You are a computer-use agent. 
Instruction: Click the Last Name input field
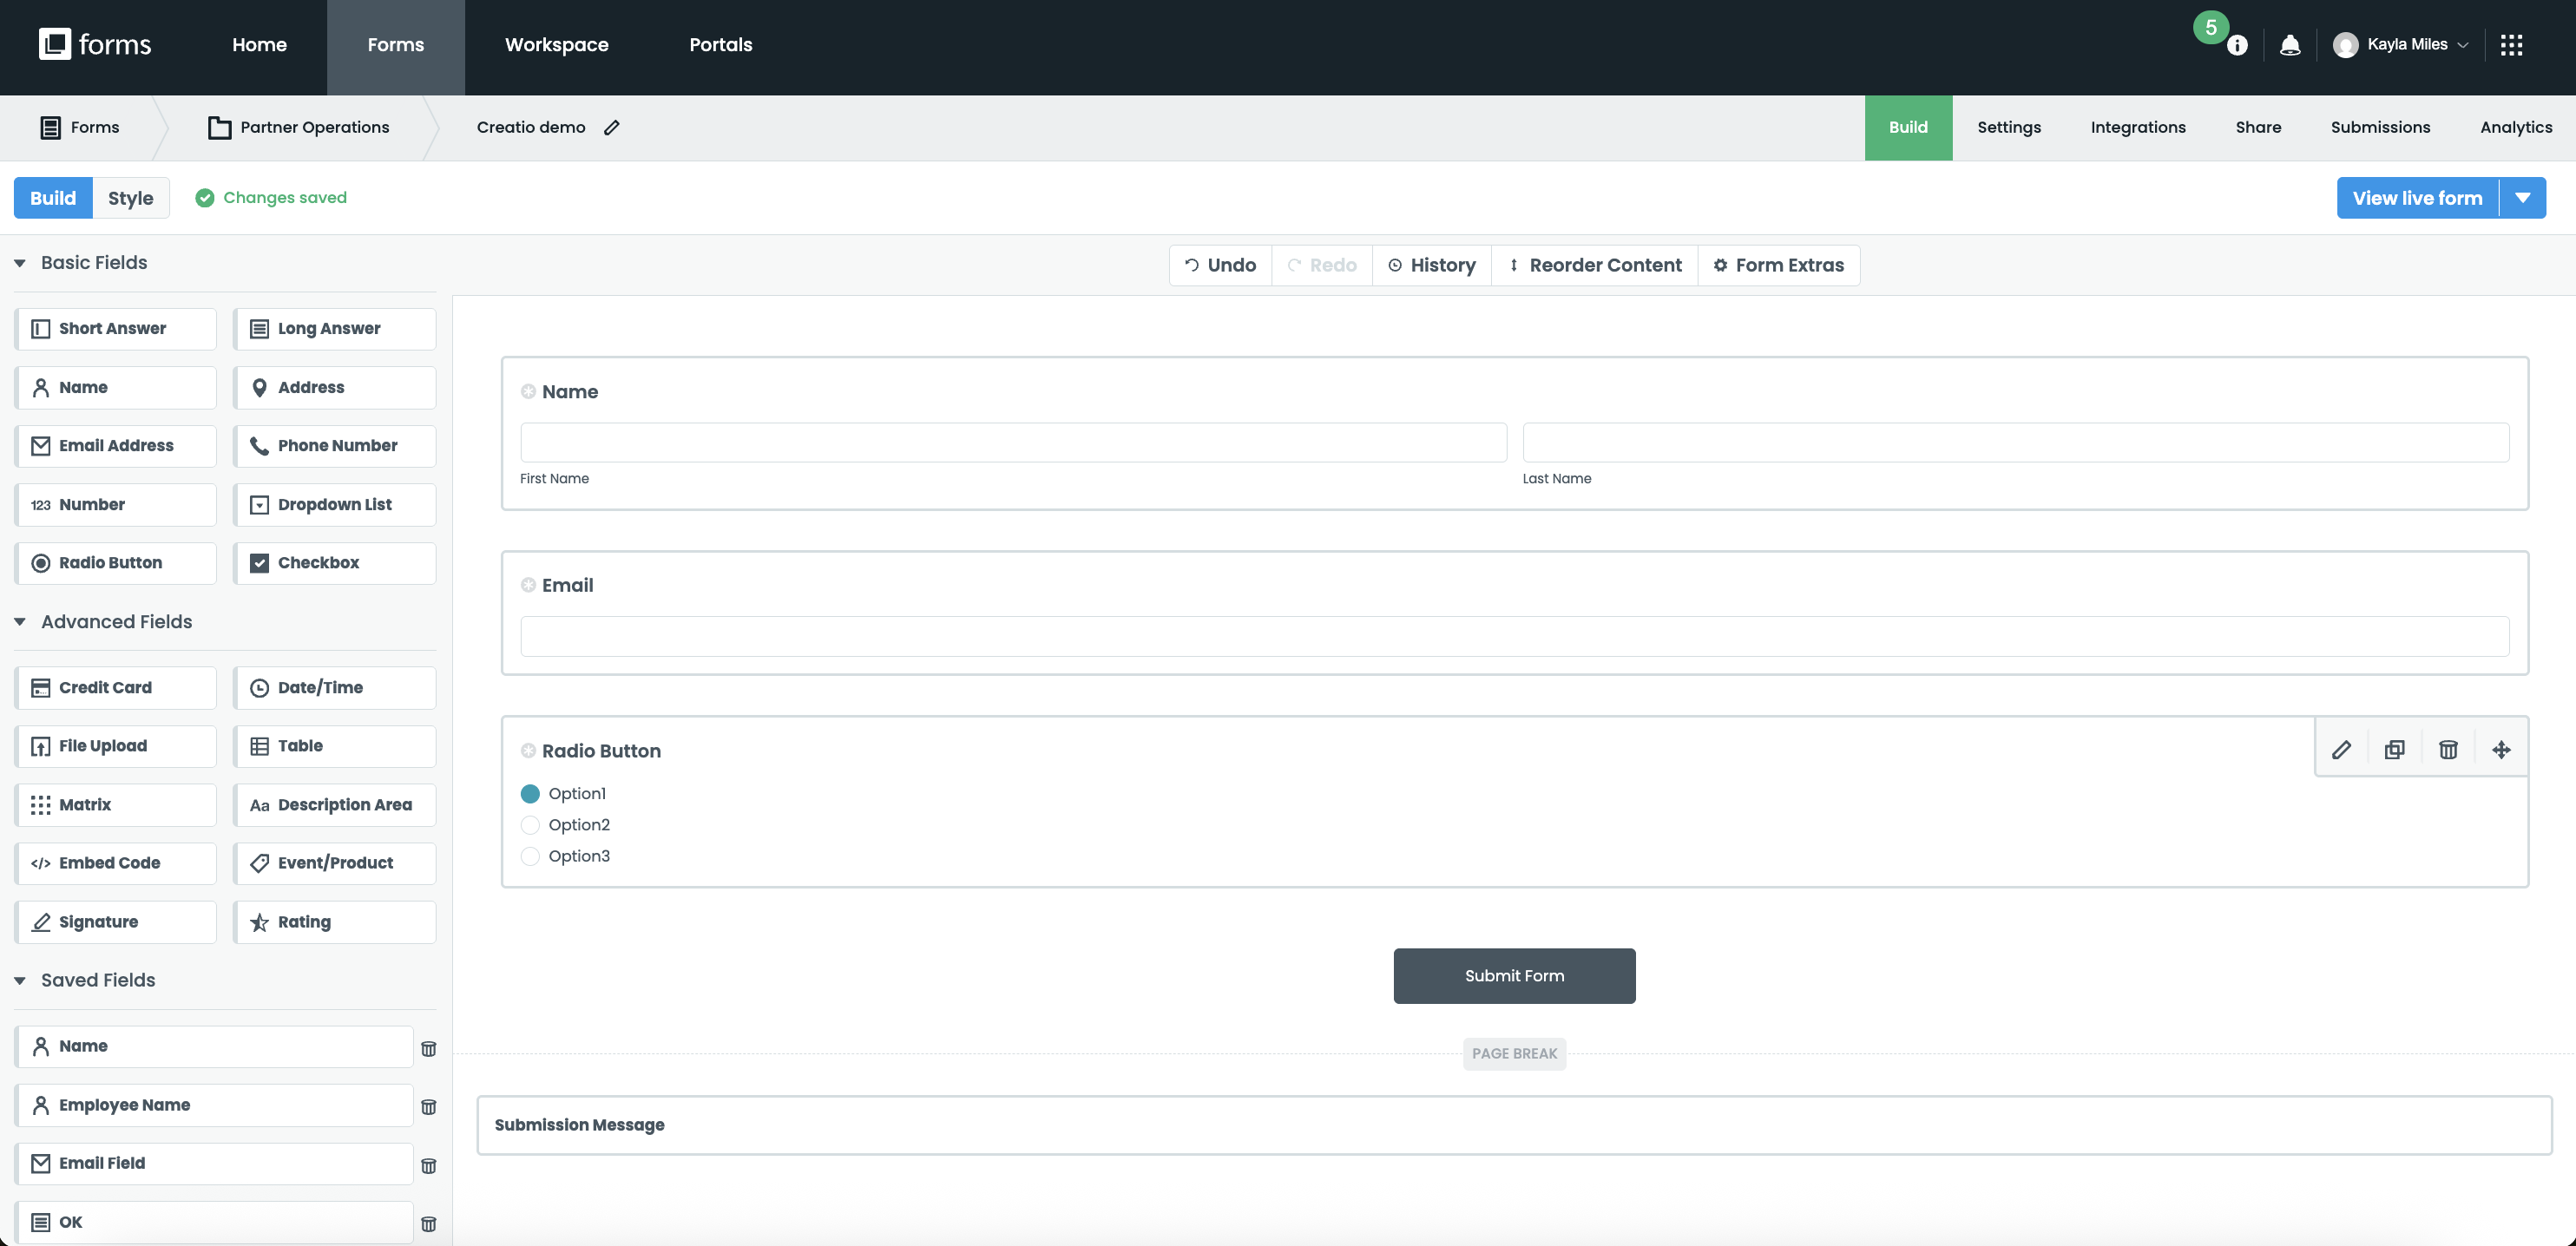pyautogui.click(x=2016, y=442)
